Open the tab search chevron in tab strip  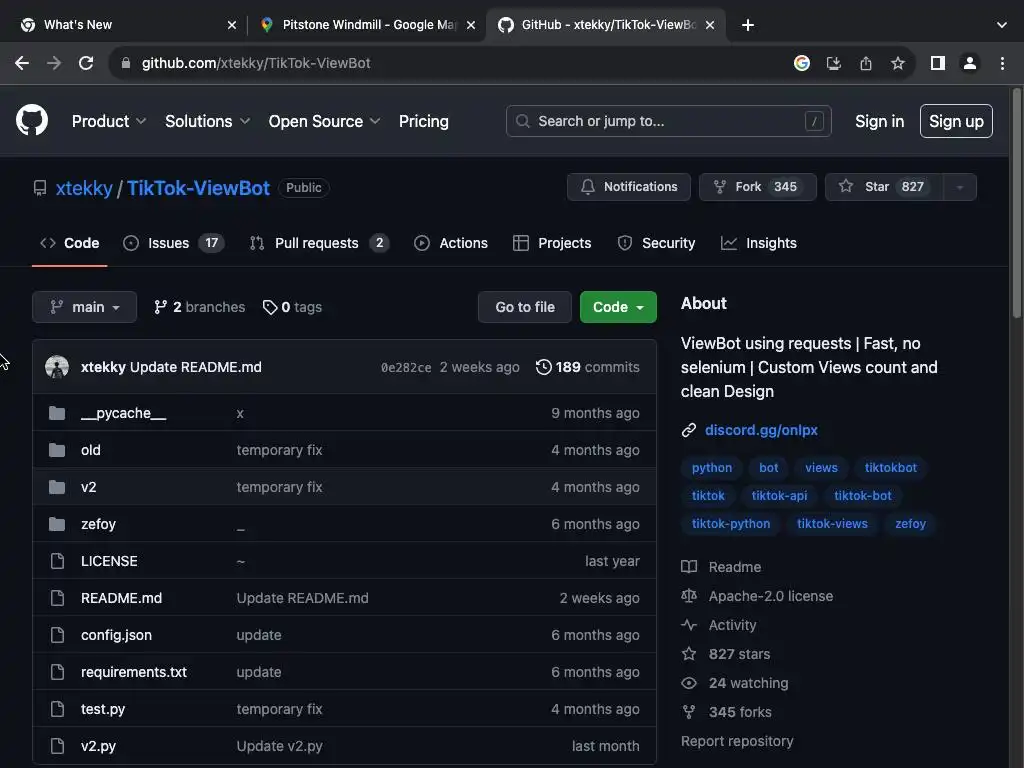click(1002, 25)
